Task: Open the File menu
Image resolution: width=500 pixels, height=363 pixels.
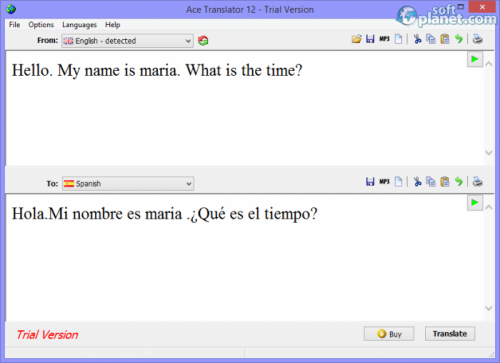Action: 15,25
